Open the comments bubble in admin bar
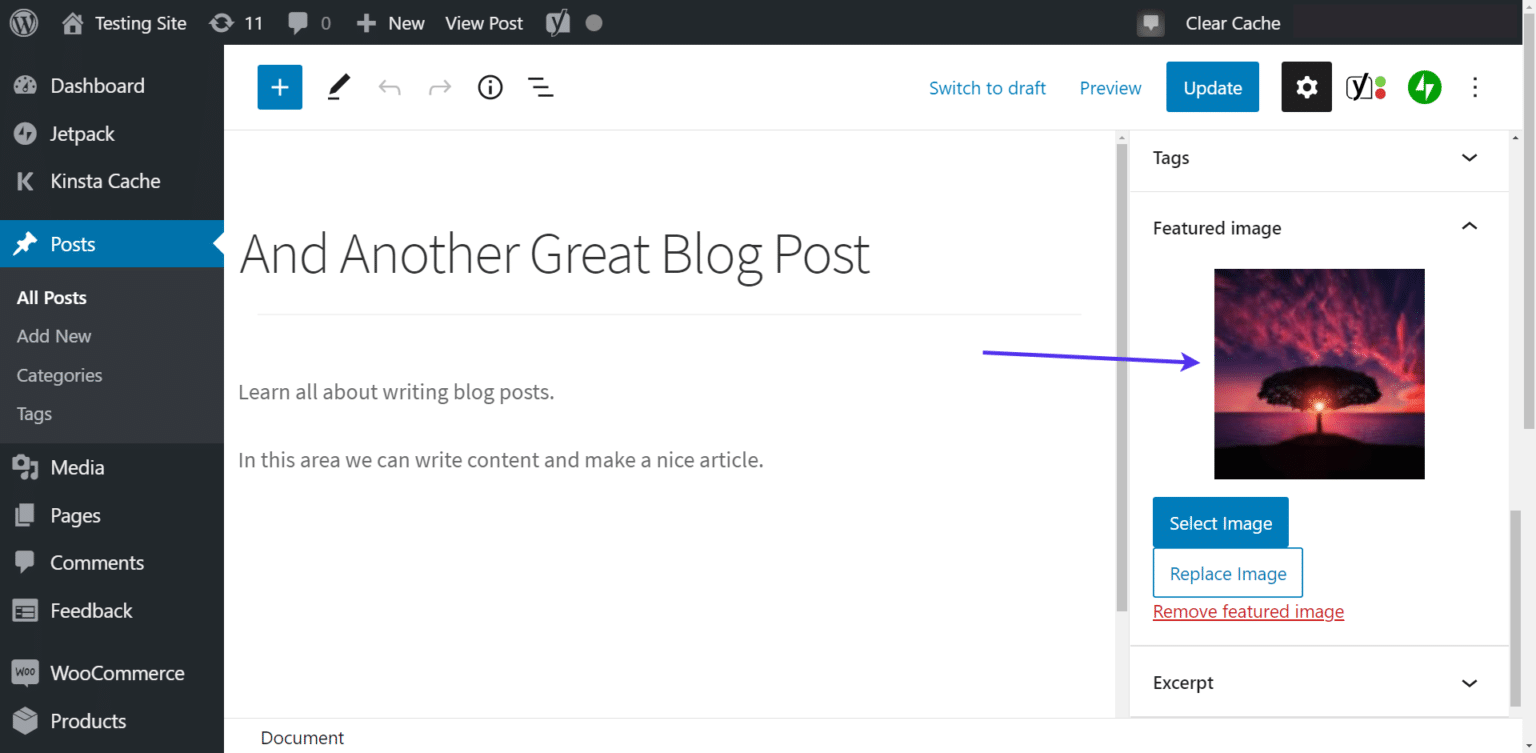The width and height of the screenshot is (1536, 753). [295, 22]
